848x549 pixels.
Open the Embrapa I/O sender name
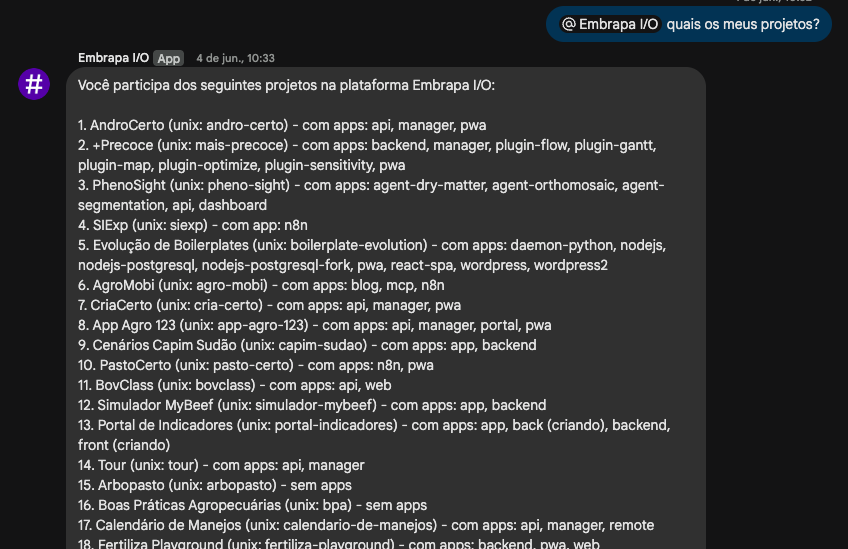[x=113, y=58]
